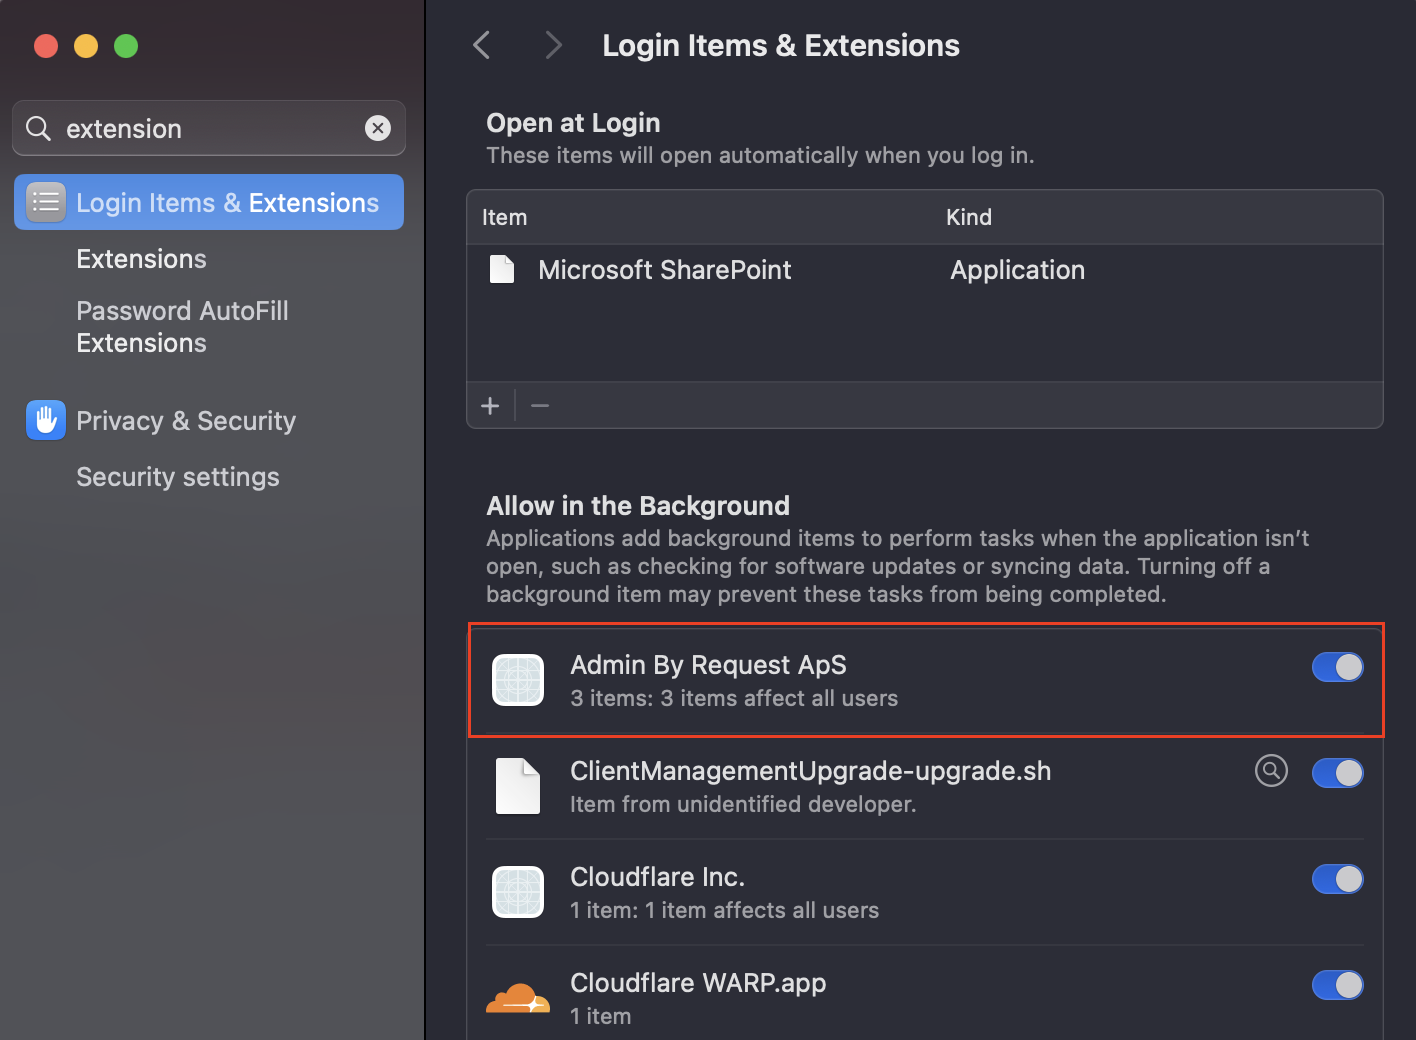Screen dimensions: 1416x1040
Task: Open Password AutoFill Extensions sidebar result
Action: click(x=182, y=327)
